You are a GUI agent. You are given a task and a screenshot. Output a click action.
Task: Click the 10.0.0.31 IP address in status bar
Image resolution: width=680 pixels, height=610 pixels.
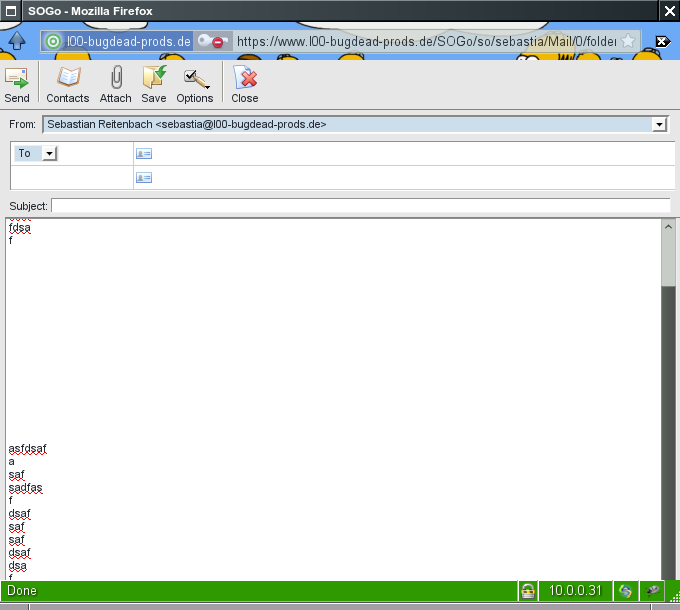(x=575, y=591)
